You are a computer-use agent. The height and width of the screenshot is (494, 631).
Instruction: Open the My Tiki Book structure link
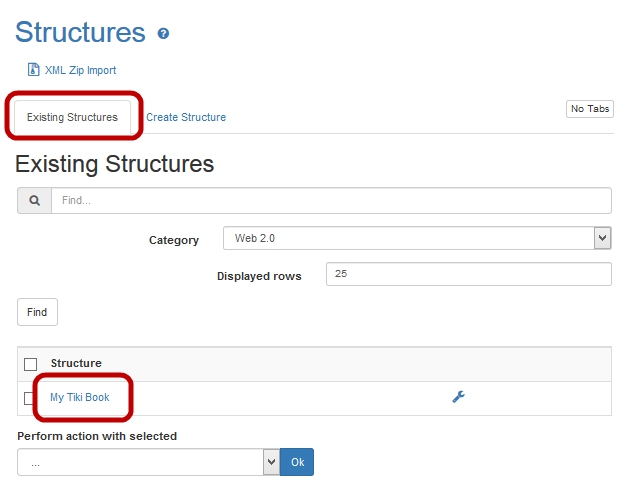(80, 397)
